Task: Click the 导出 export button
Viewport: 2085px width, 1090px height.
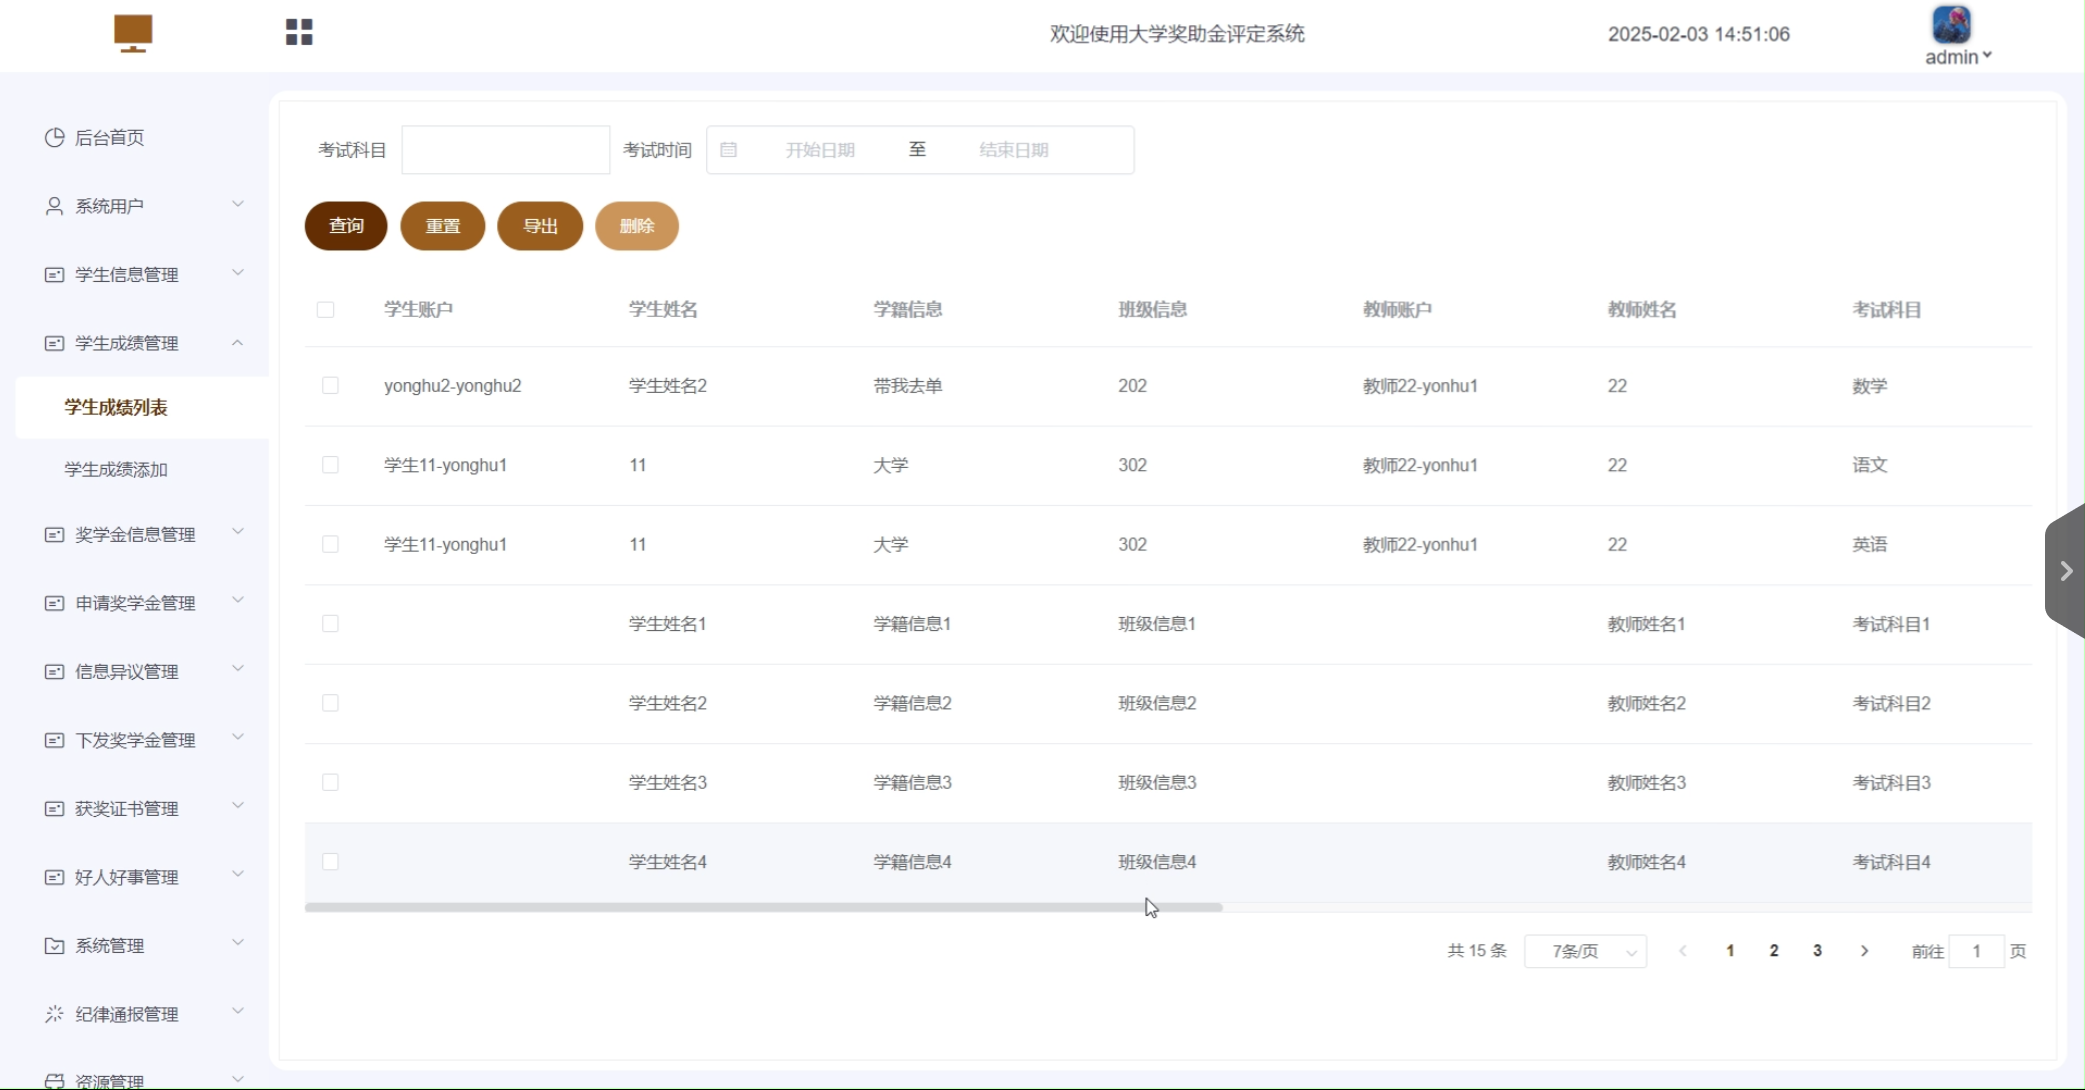Action: coord(540,226)
